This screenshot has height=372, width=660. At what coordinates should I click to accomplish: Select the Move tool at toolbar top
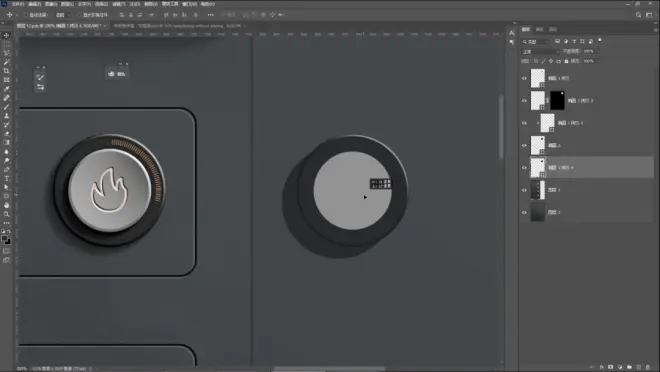pyautogui.click(x=6, y=35)
